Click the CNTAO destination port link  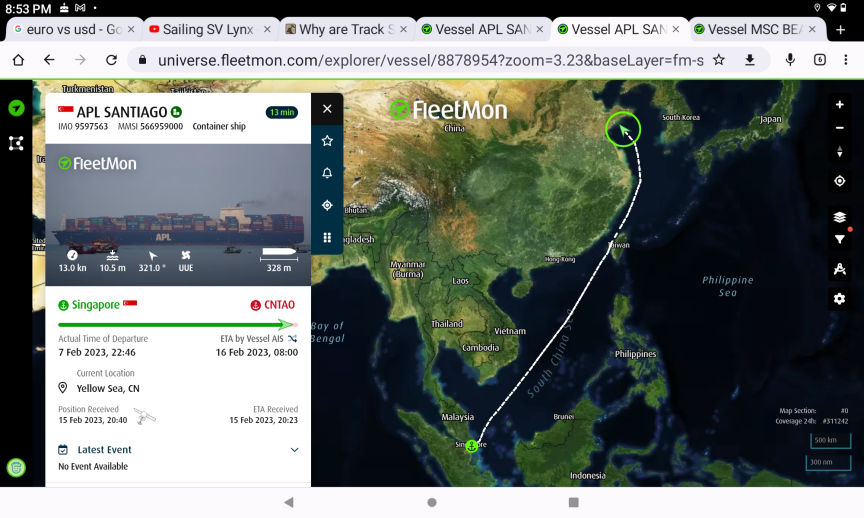(278, 305)
